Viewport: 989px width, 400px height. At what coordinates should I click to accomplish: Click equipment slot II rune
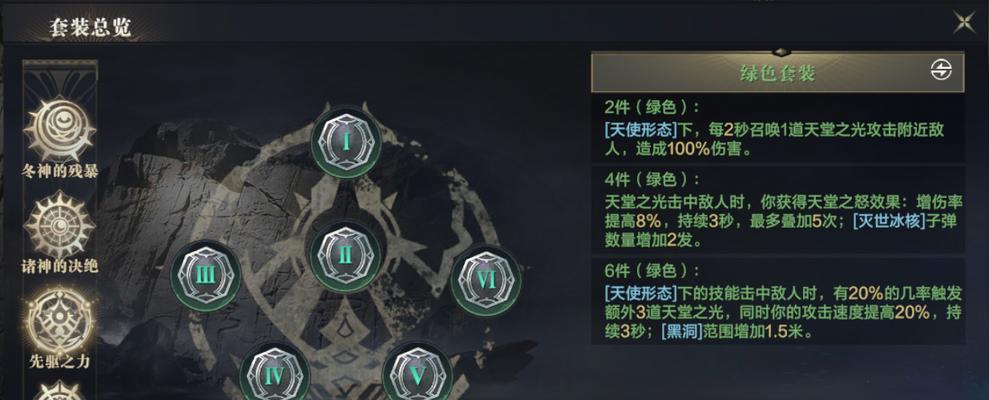(x=345, y=256)
